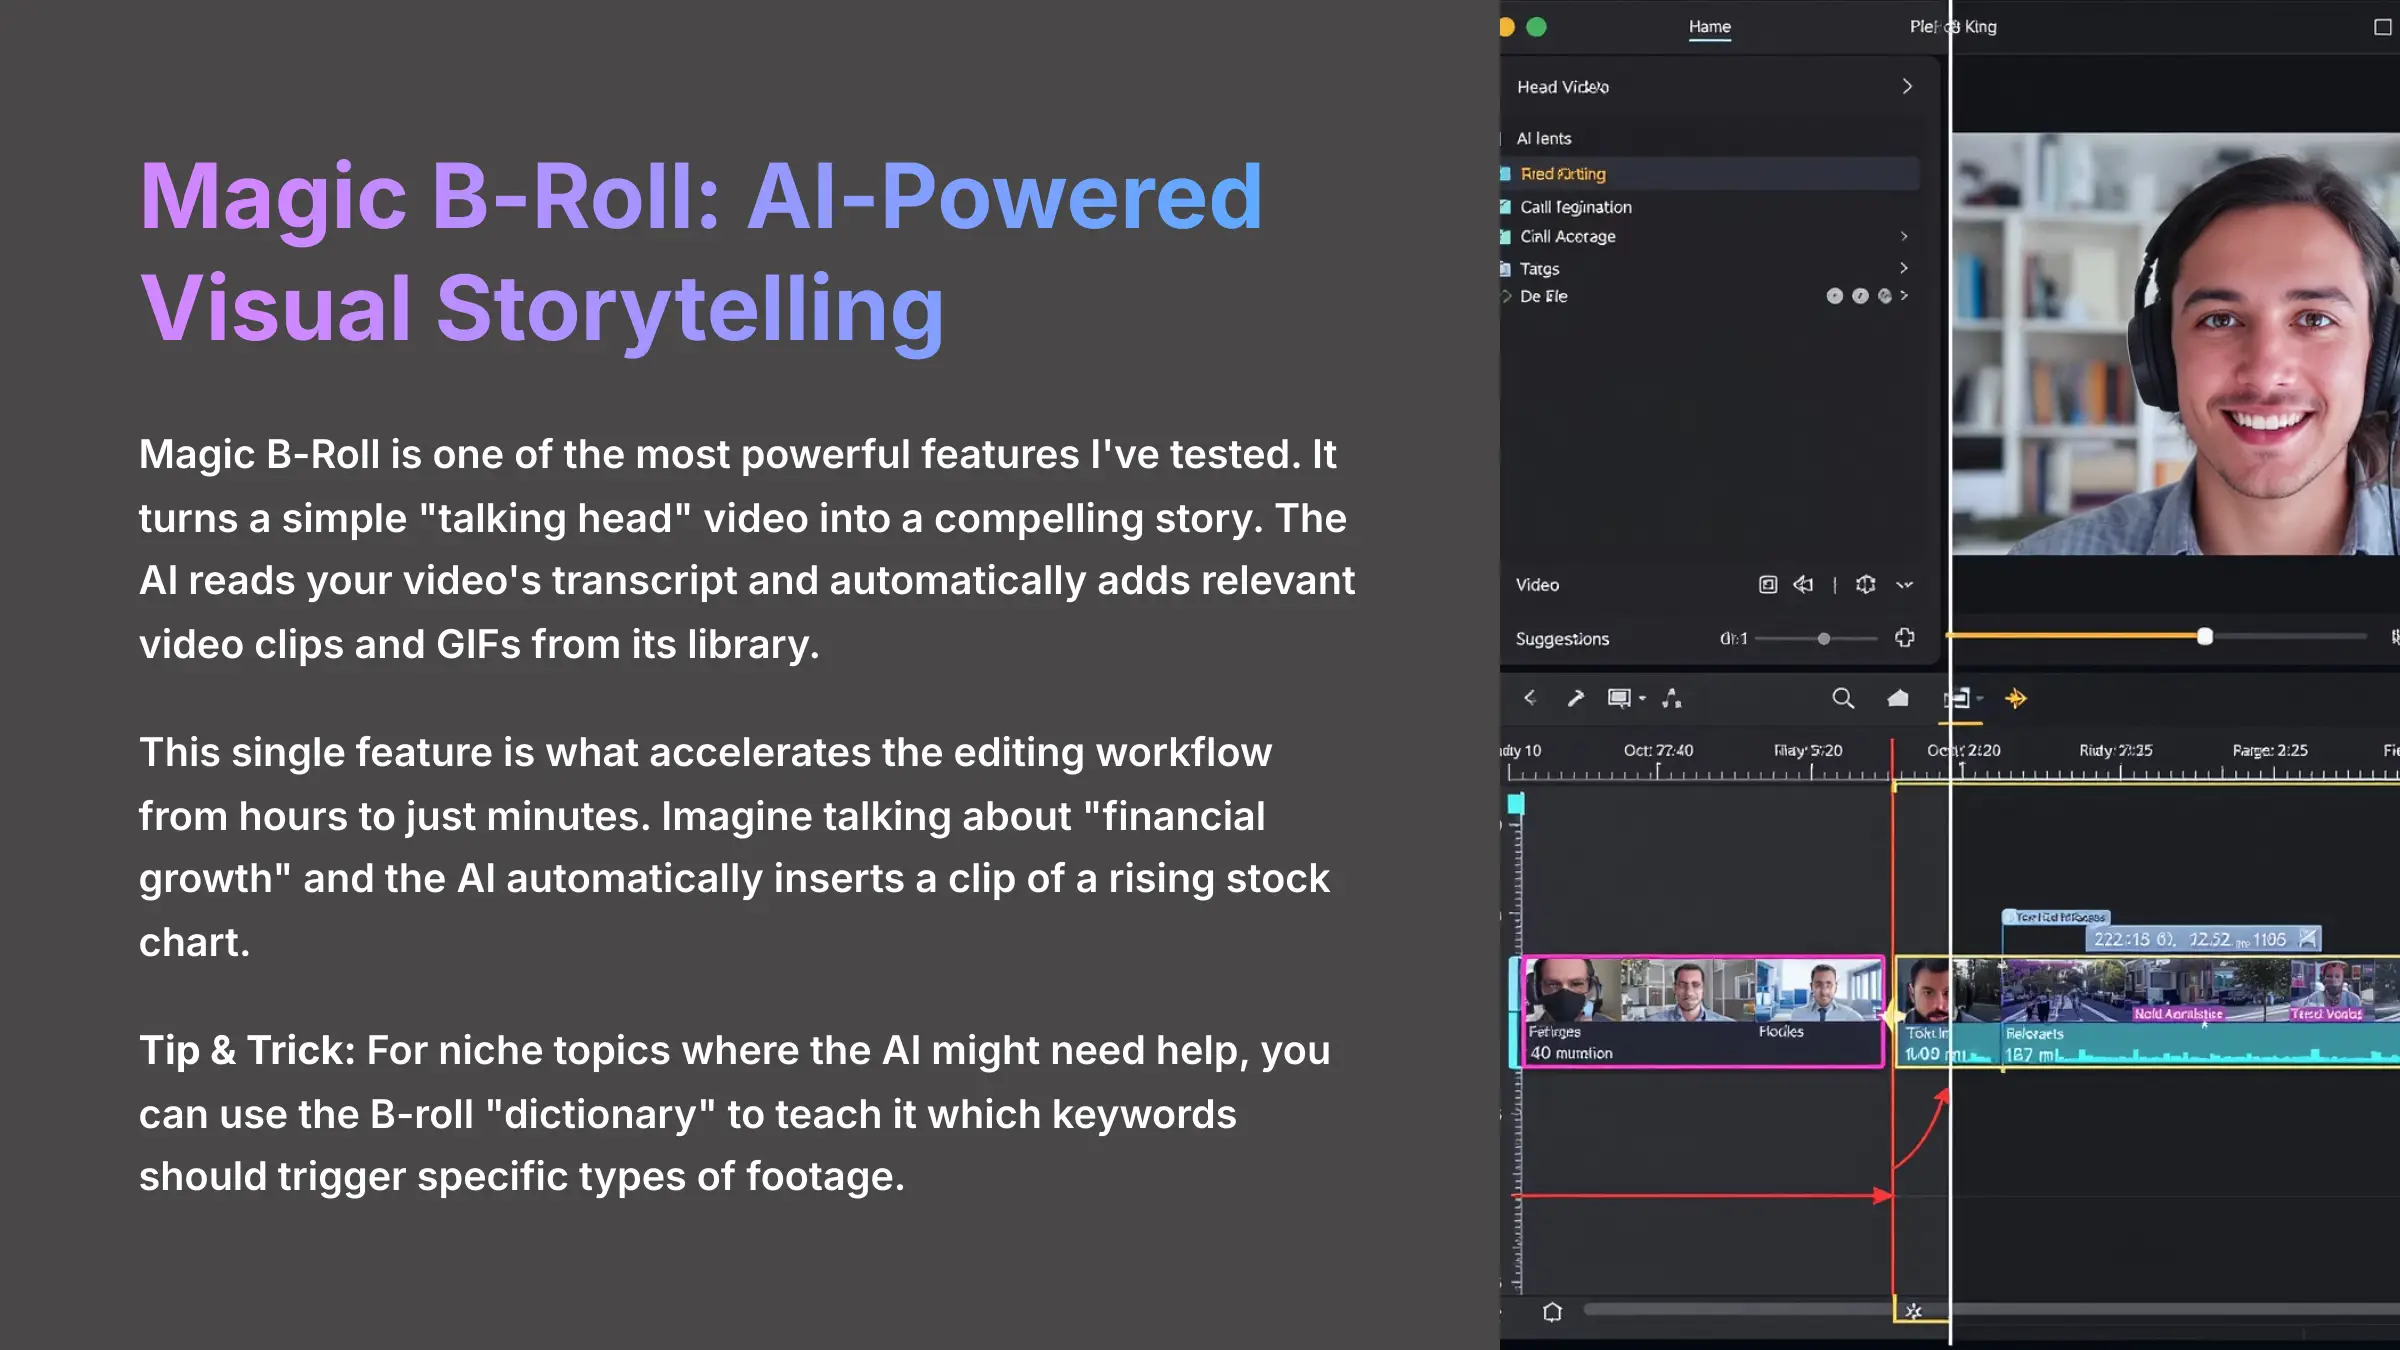
Task: Click the back arrow in the timeline toolbar
Action: (x=1530, y=698)
